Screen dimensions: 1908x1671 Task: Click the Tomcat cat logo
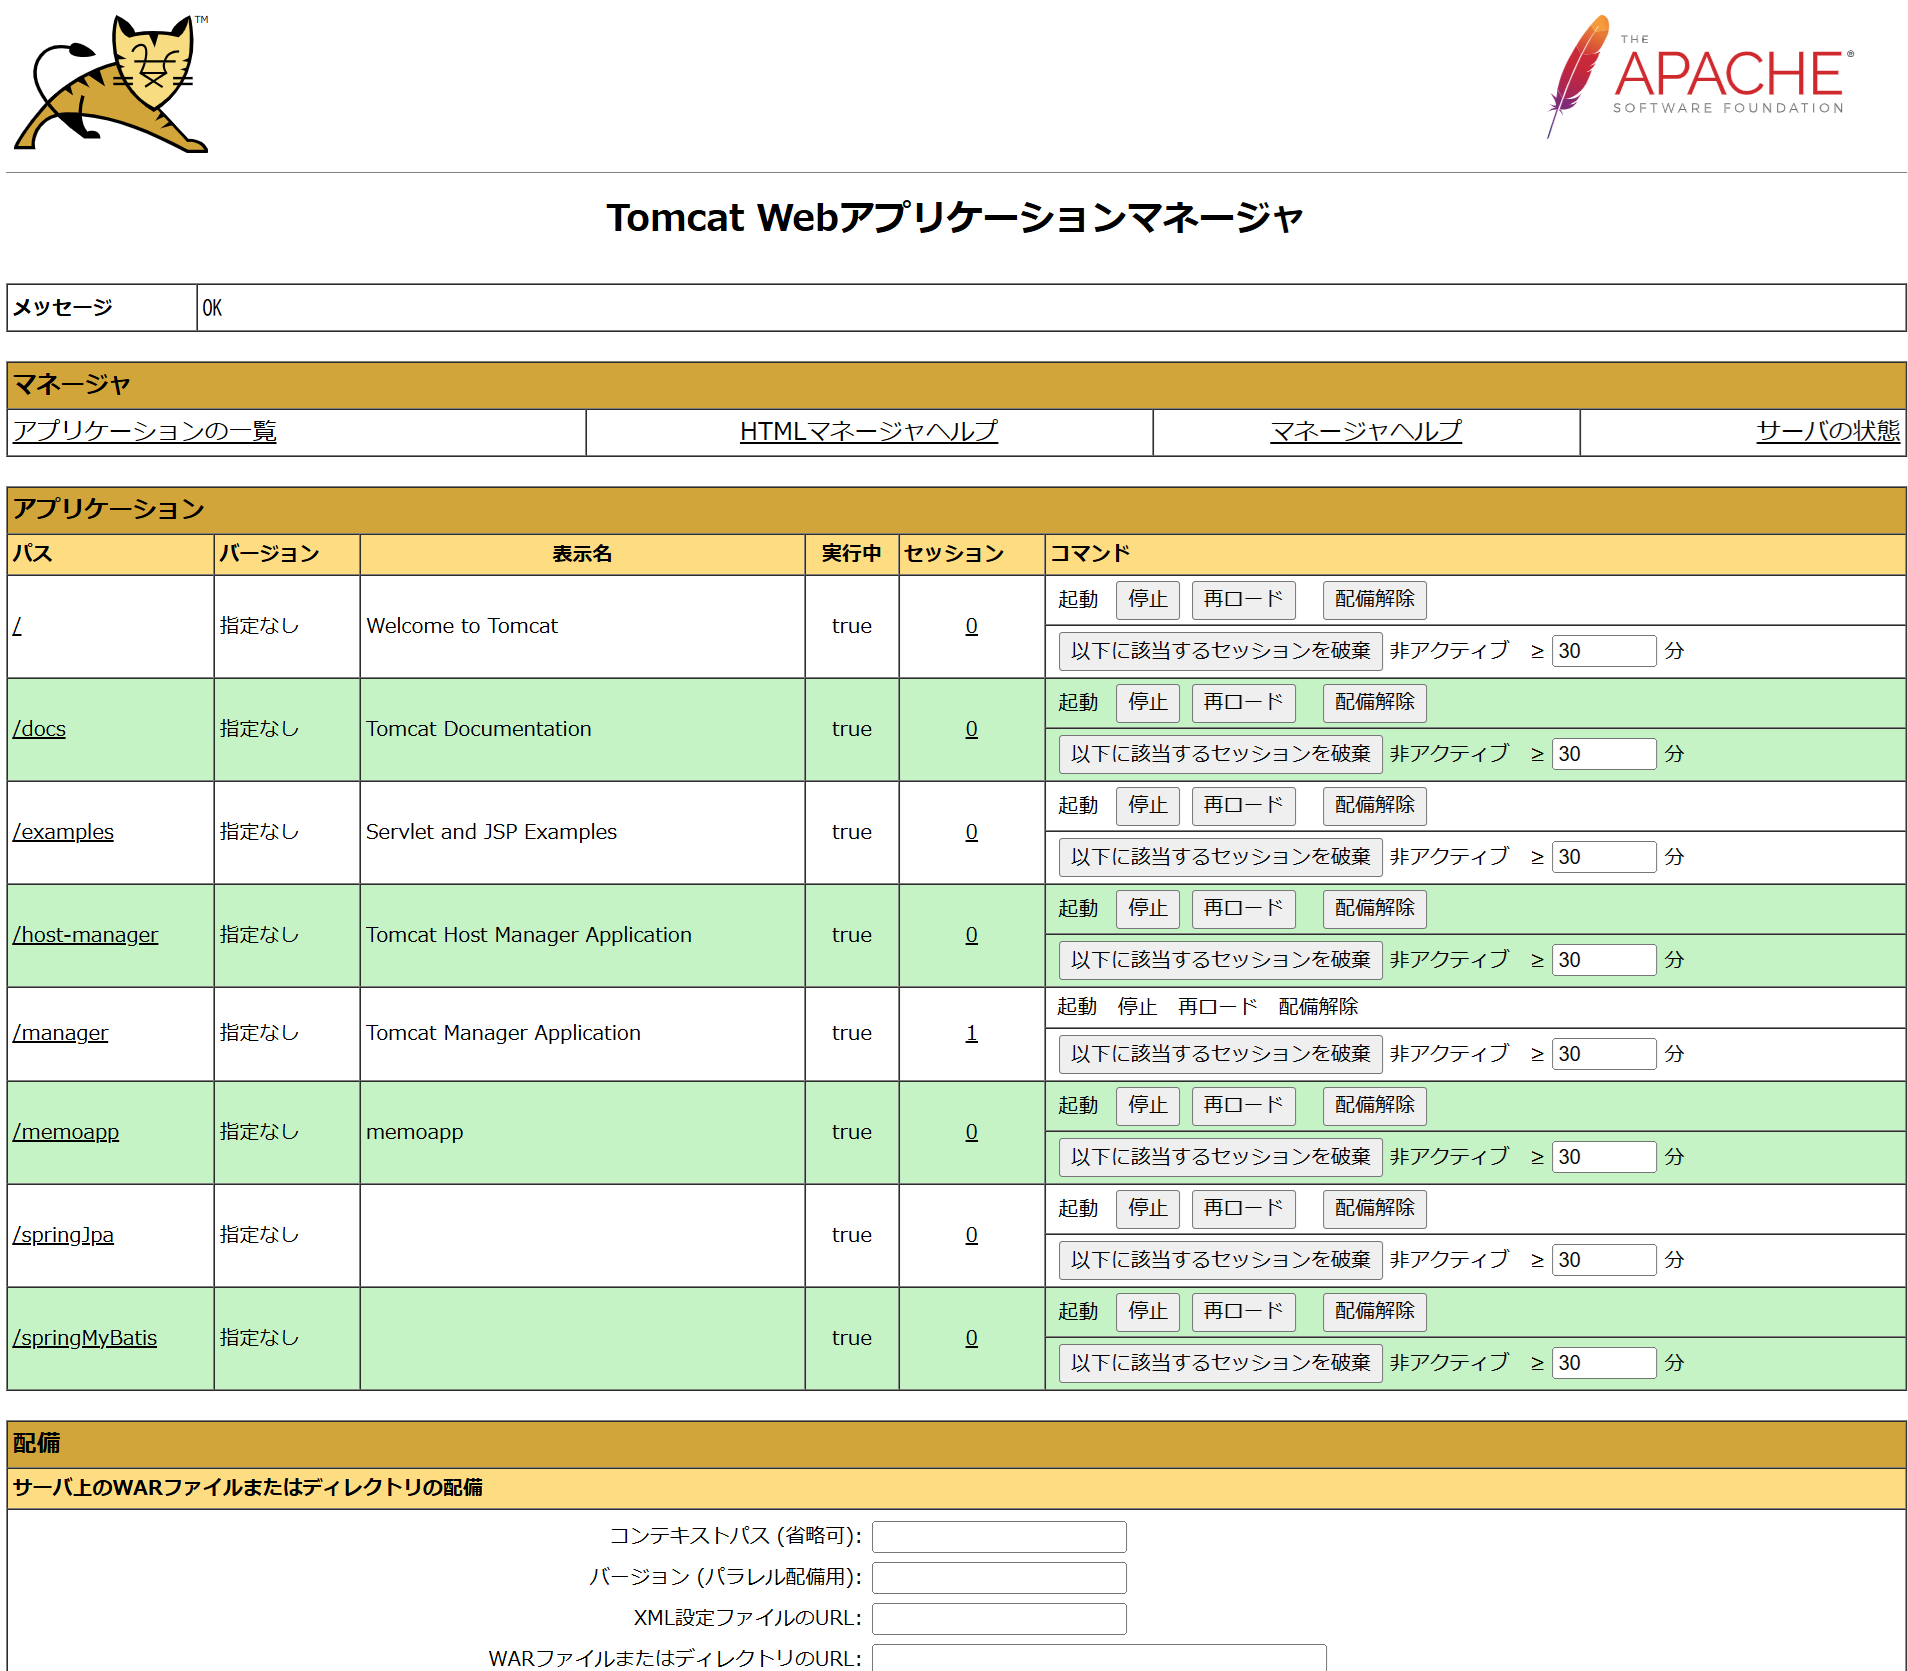pos(110,82)
